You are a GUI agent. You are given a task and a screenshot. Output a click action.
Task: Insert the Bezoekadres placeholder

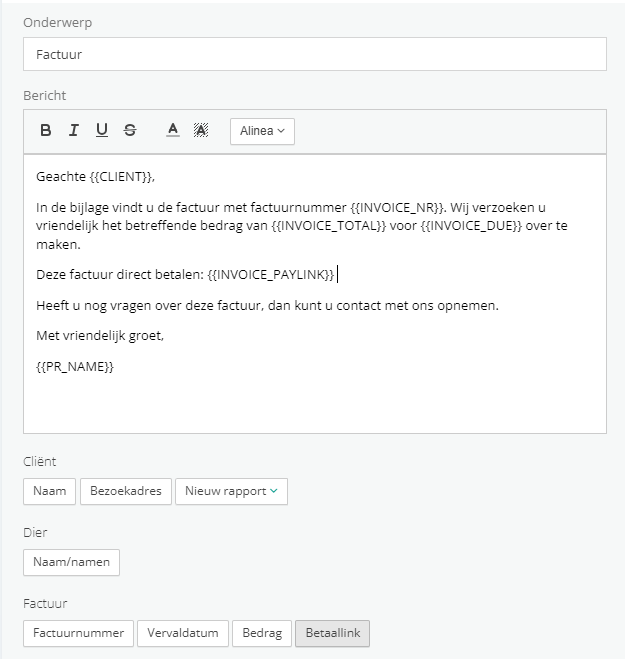click(126, 491)
